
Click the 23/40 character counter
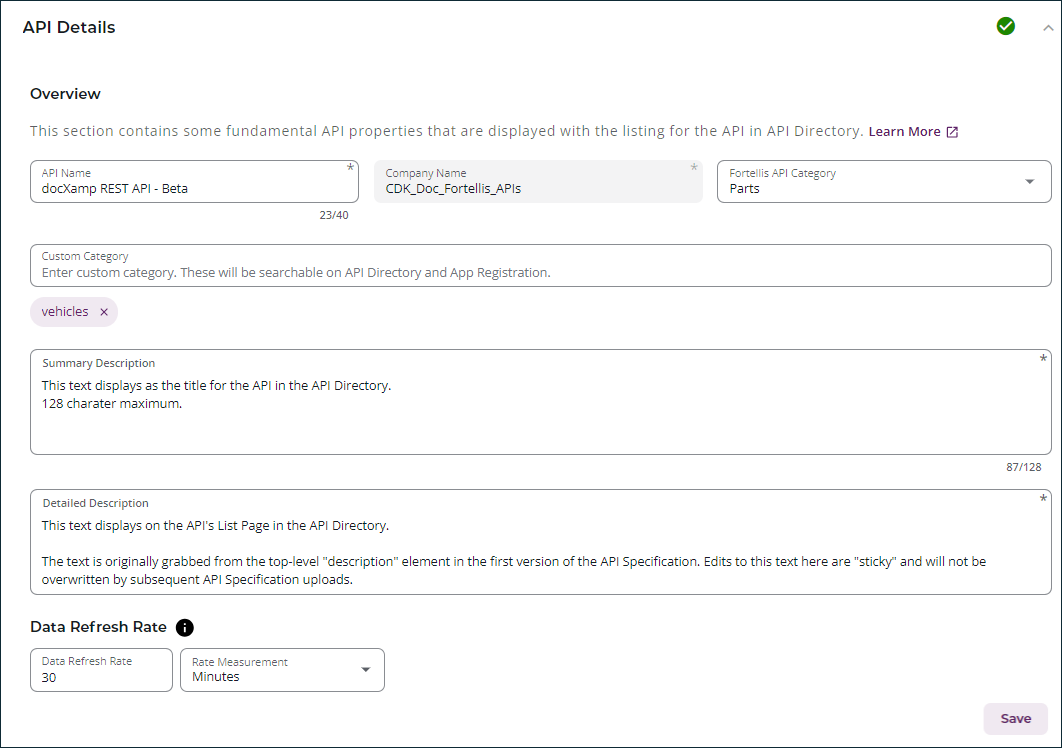[x=334, y=215]
